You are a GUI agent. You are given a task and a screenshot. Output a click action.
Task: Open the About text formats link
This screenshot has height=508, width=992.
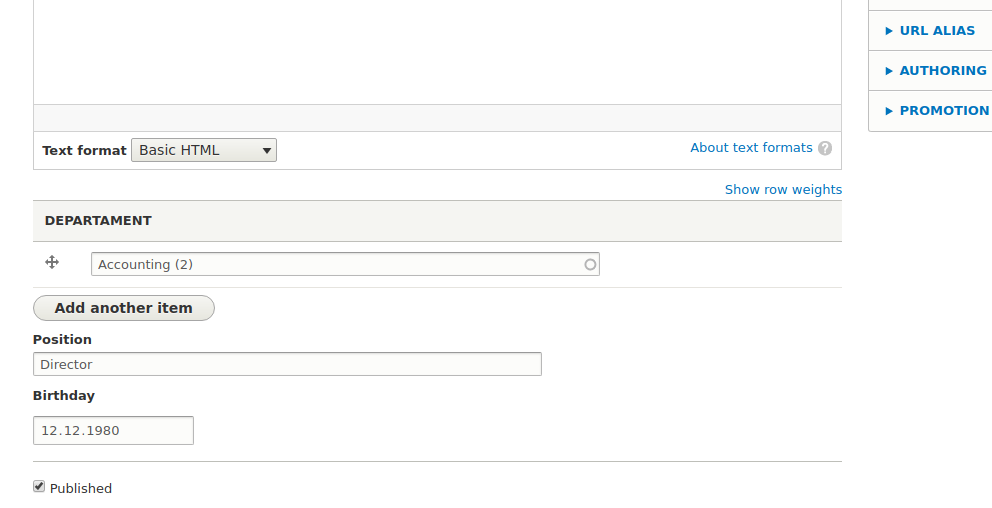point(751,148)
